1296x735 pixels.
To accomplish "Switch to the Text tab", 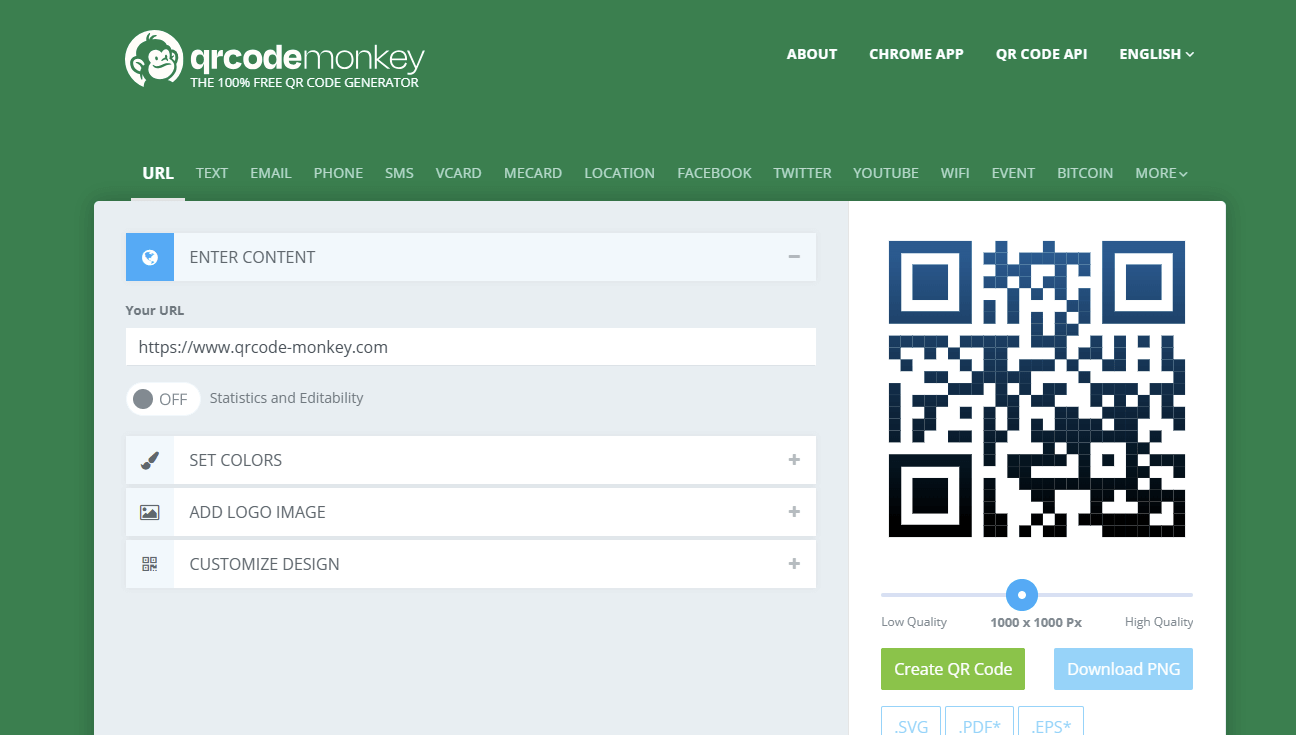I will tap(212, 173).
